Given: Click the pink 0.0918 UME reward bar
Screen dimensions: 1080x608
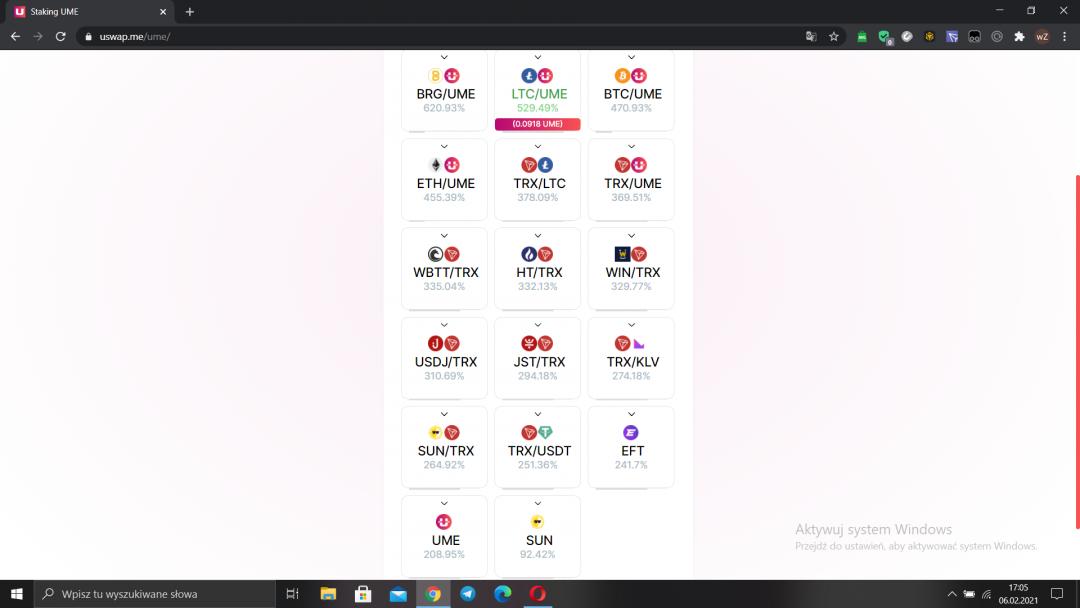Looking at the screenshot, I should [538, 124].
